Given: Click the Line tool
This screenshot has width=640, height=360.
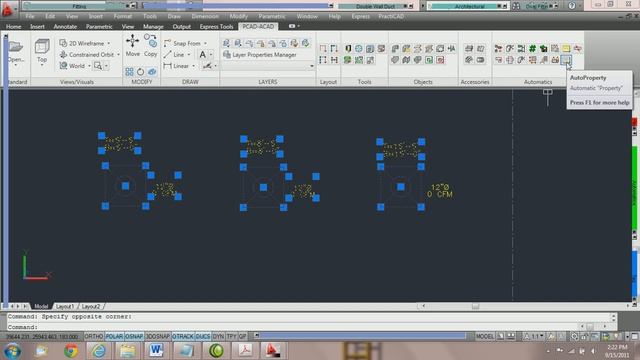Looking at the screenshot, I should 174,54.
